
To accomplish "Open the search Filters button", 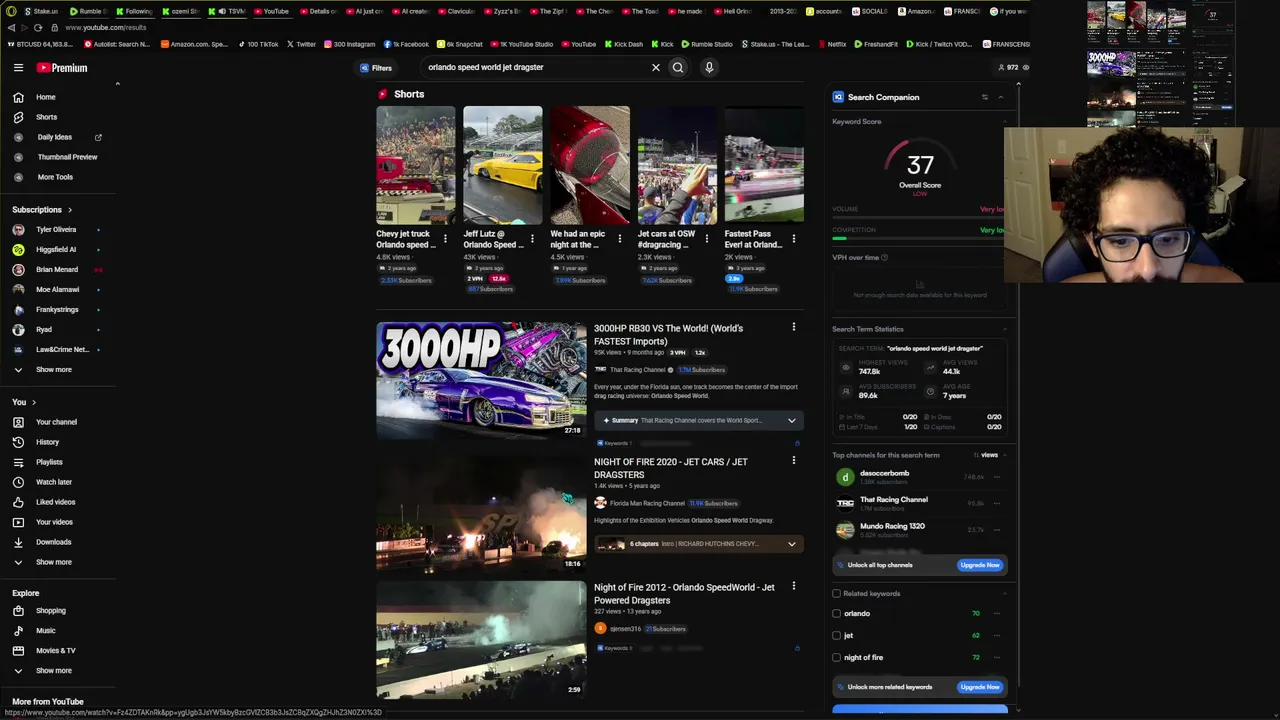I will (376, 68).
